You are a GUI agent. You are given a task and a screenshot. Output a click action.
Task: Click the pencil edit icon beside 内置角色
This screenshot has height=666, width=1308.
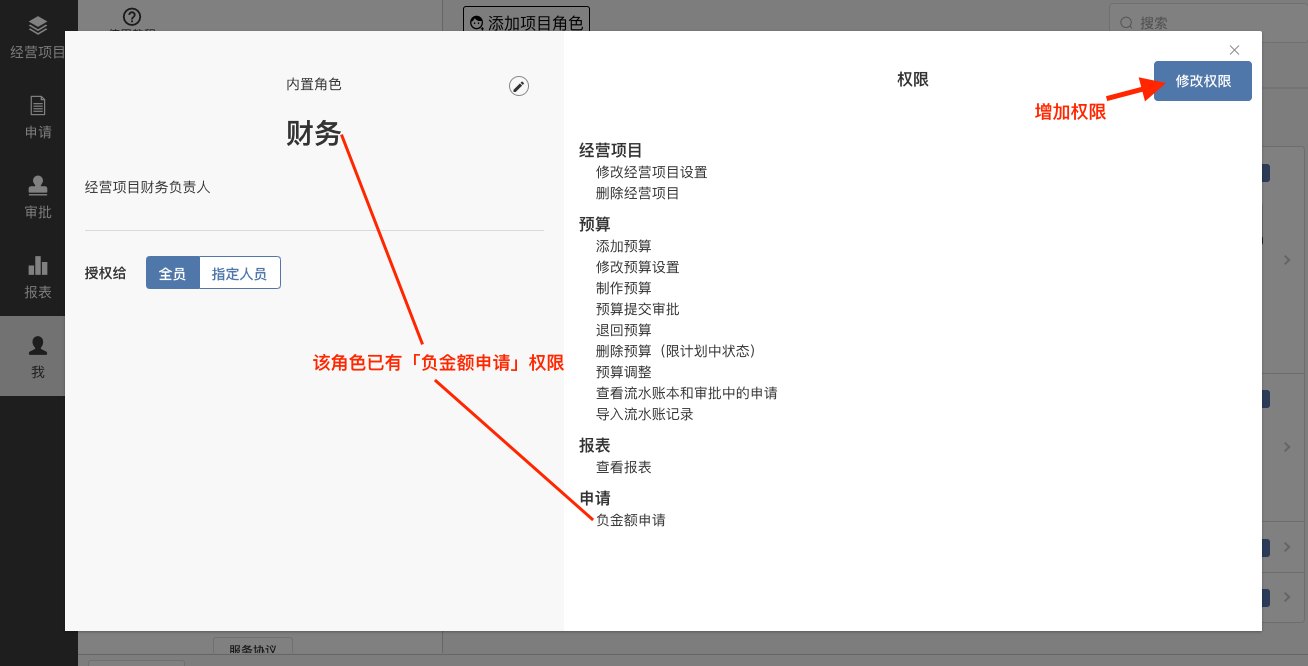coord(518,86)
